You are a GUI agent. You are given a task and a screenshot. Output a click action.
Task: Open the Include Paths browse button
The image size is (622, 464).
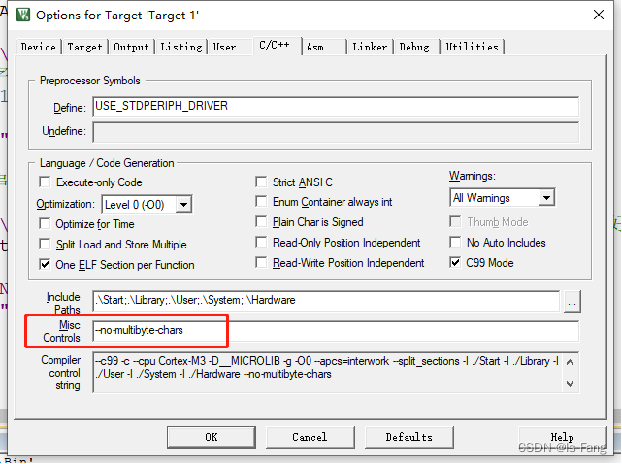pyautogui.click(x=572, y=301)
